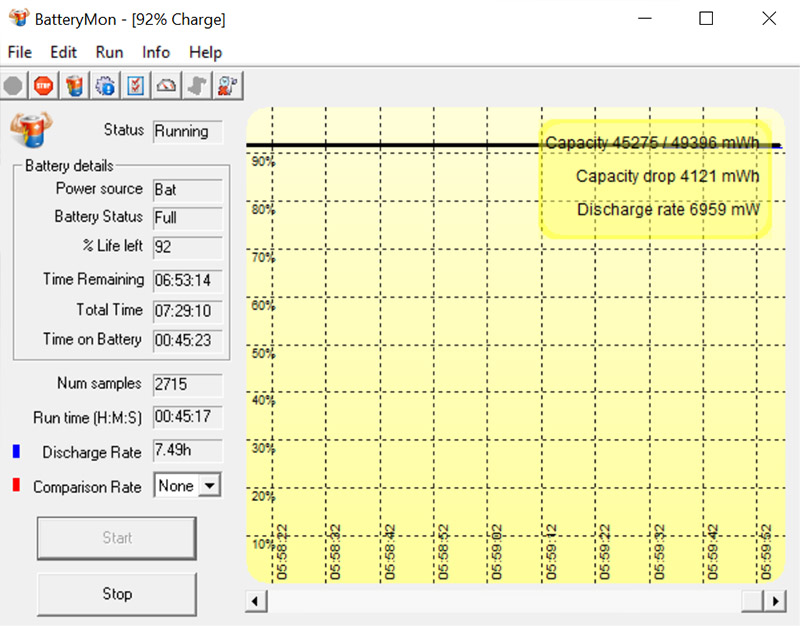This screenshot has height=626, width=800.
Task: Click the BatteryMon logo beside Status
Action: [x=31, y=131]
